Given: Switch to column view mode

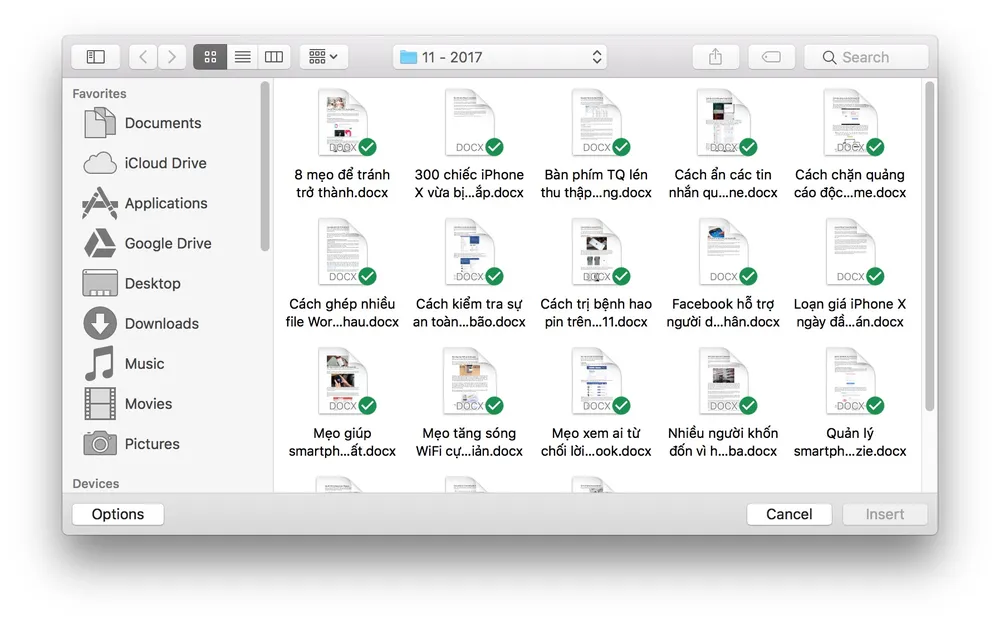Looking at the screenshot, I should [273, 57].
